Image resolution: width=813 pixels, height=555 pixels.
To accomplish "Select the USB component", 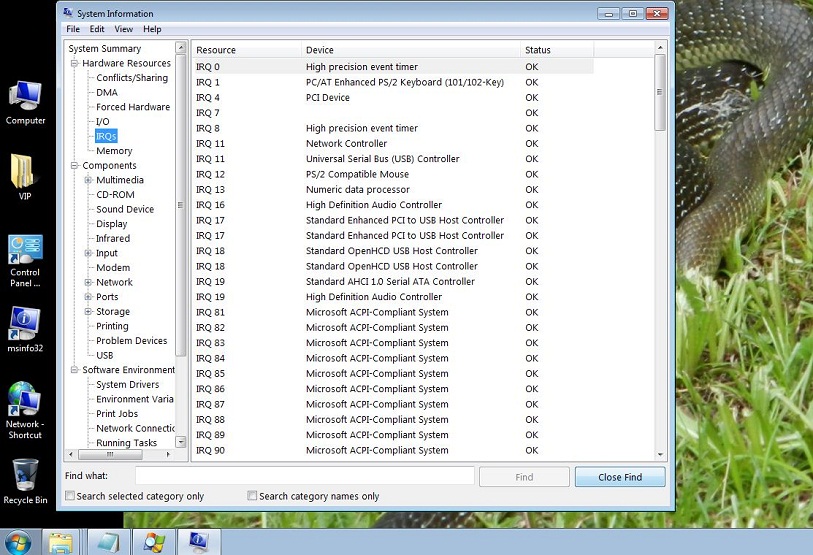I will [104, 355].
